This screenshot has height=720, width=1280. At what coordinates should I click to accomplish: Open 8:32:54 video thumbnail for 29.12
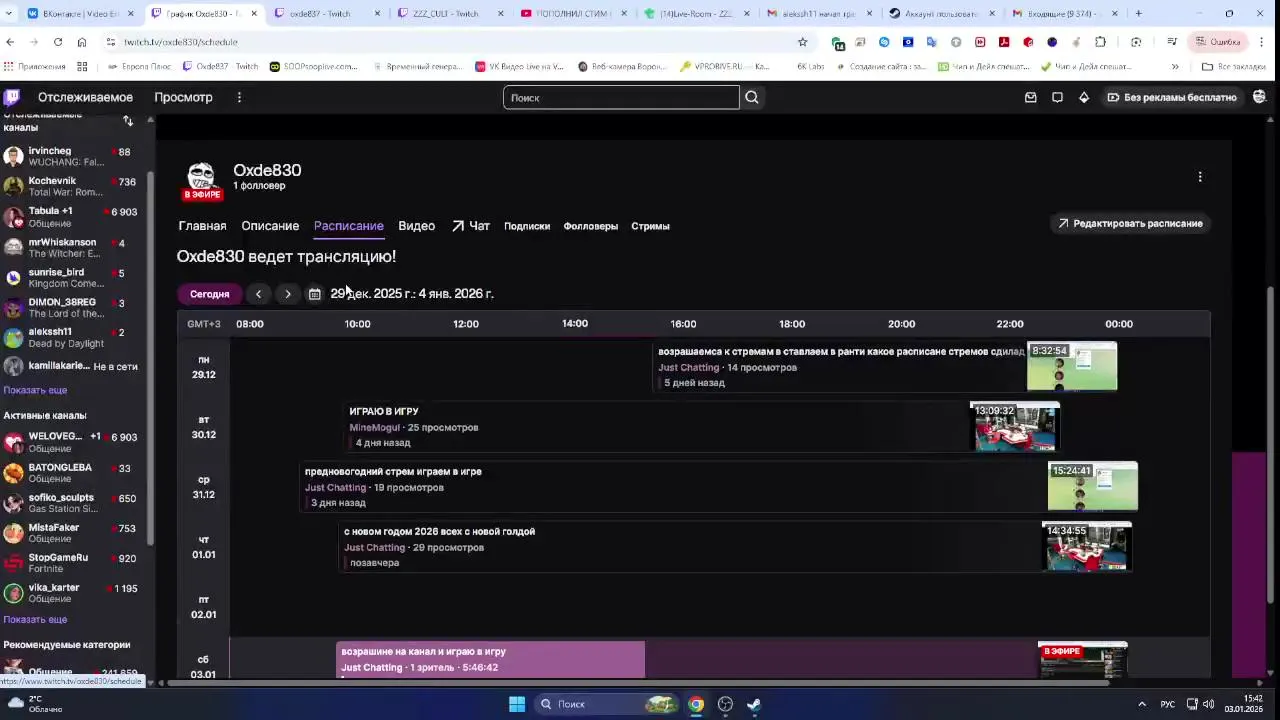(1072, 366)
